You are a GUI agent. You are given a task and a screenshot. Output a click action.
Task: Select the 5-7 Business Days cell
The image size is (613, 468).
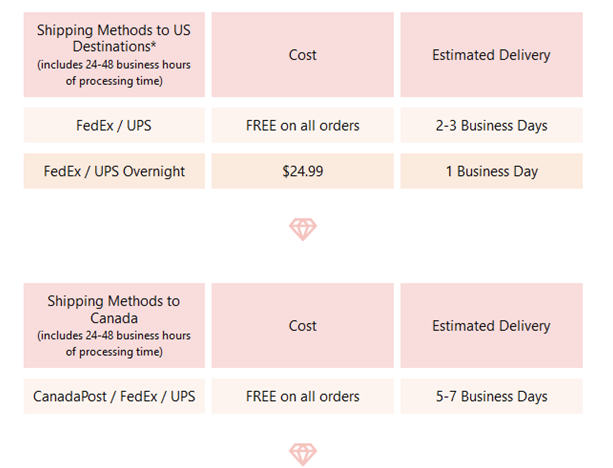[491, 396]
